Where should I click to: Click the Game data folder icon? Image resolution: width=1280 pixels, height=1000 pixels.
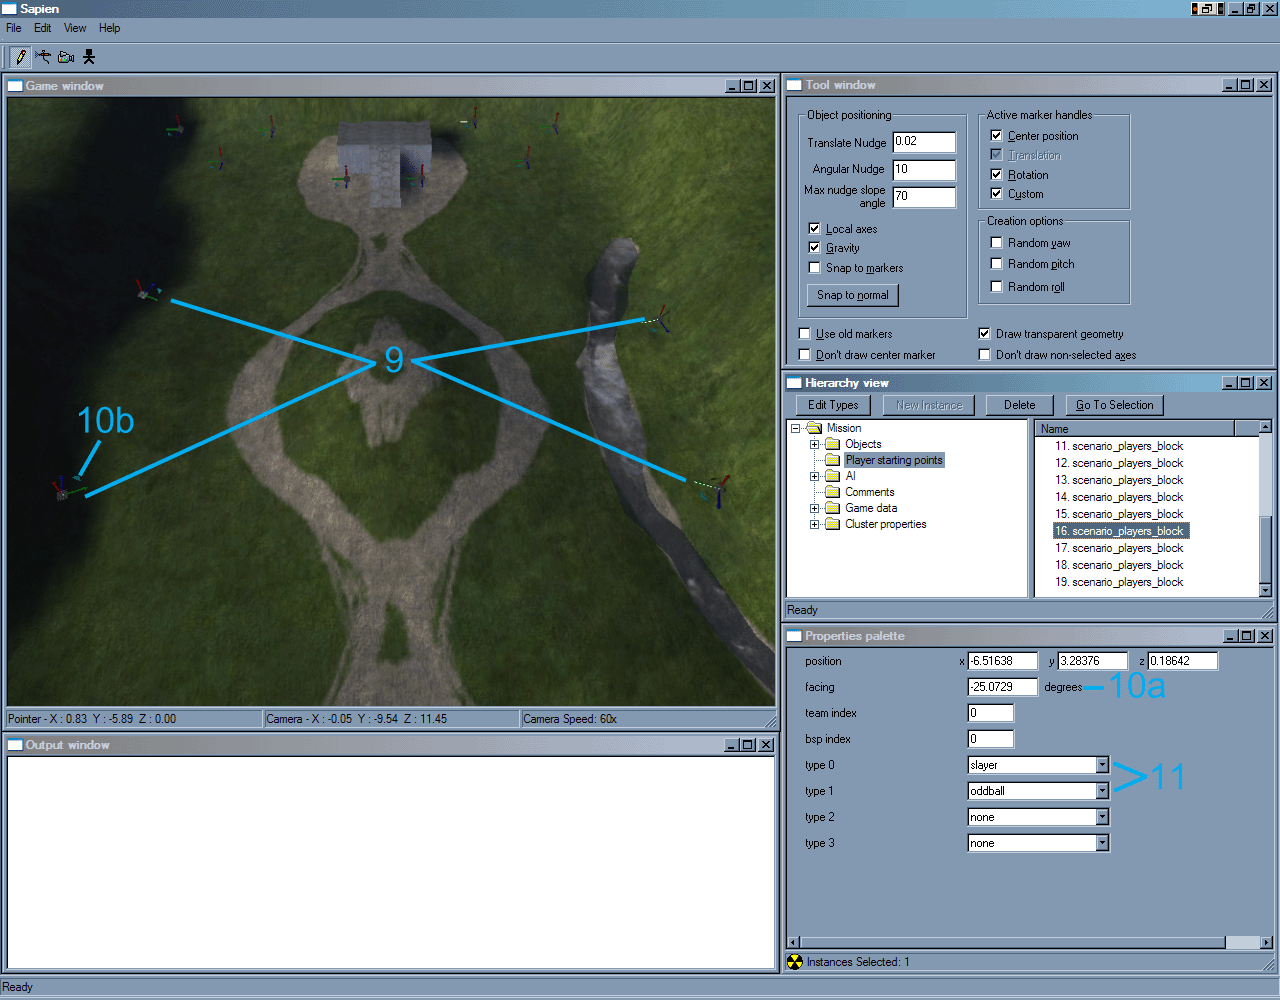(x=832, y=508)
